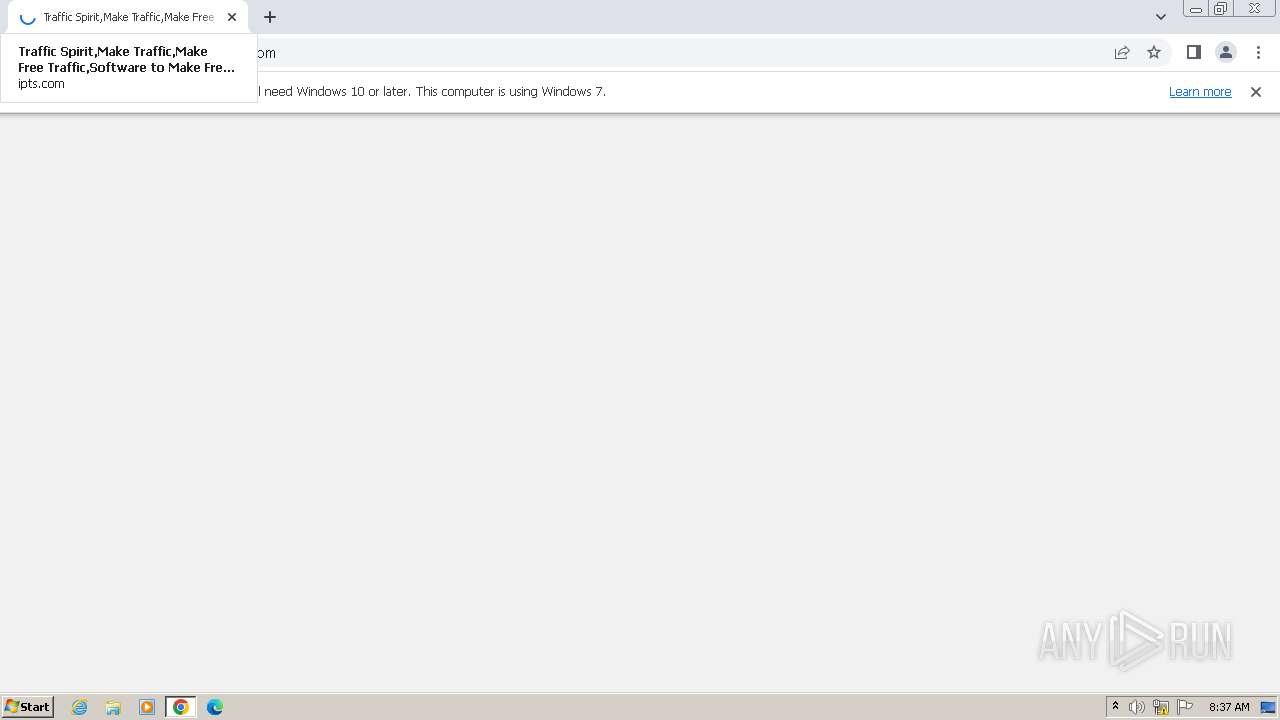Minimize the Chrome window
This screenshot has width=1280, height=720.
pos(1196,9)
